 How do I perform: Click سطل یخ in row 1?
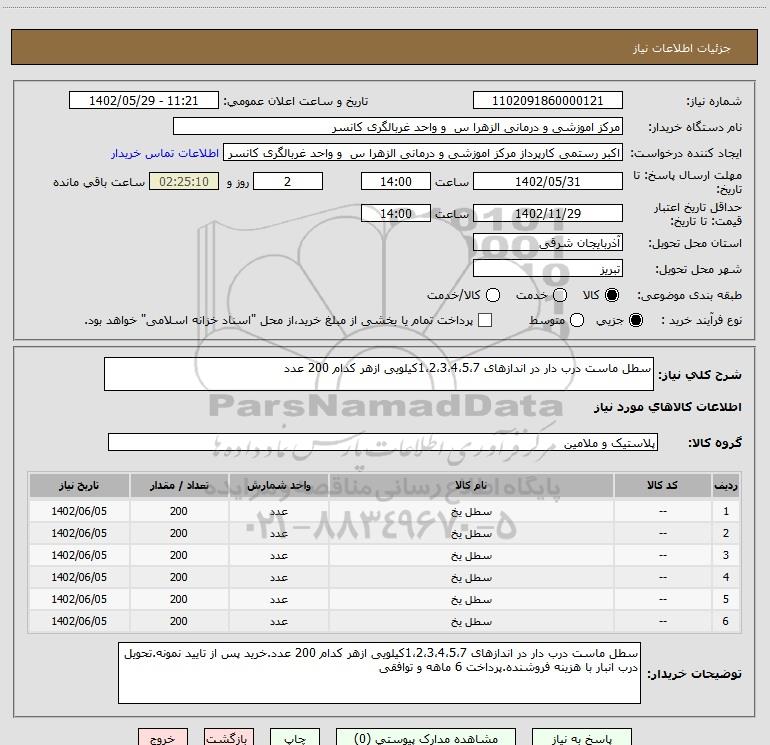(471, 511)
